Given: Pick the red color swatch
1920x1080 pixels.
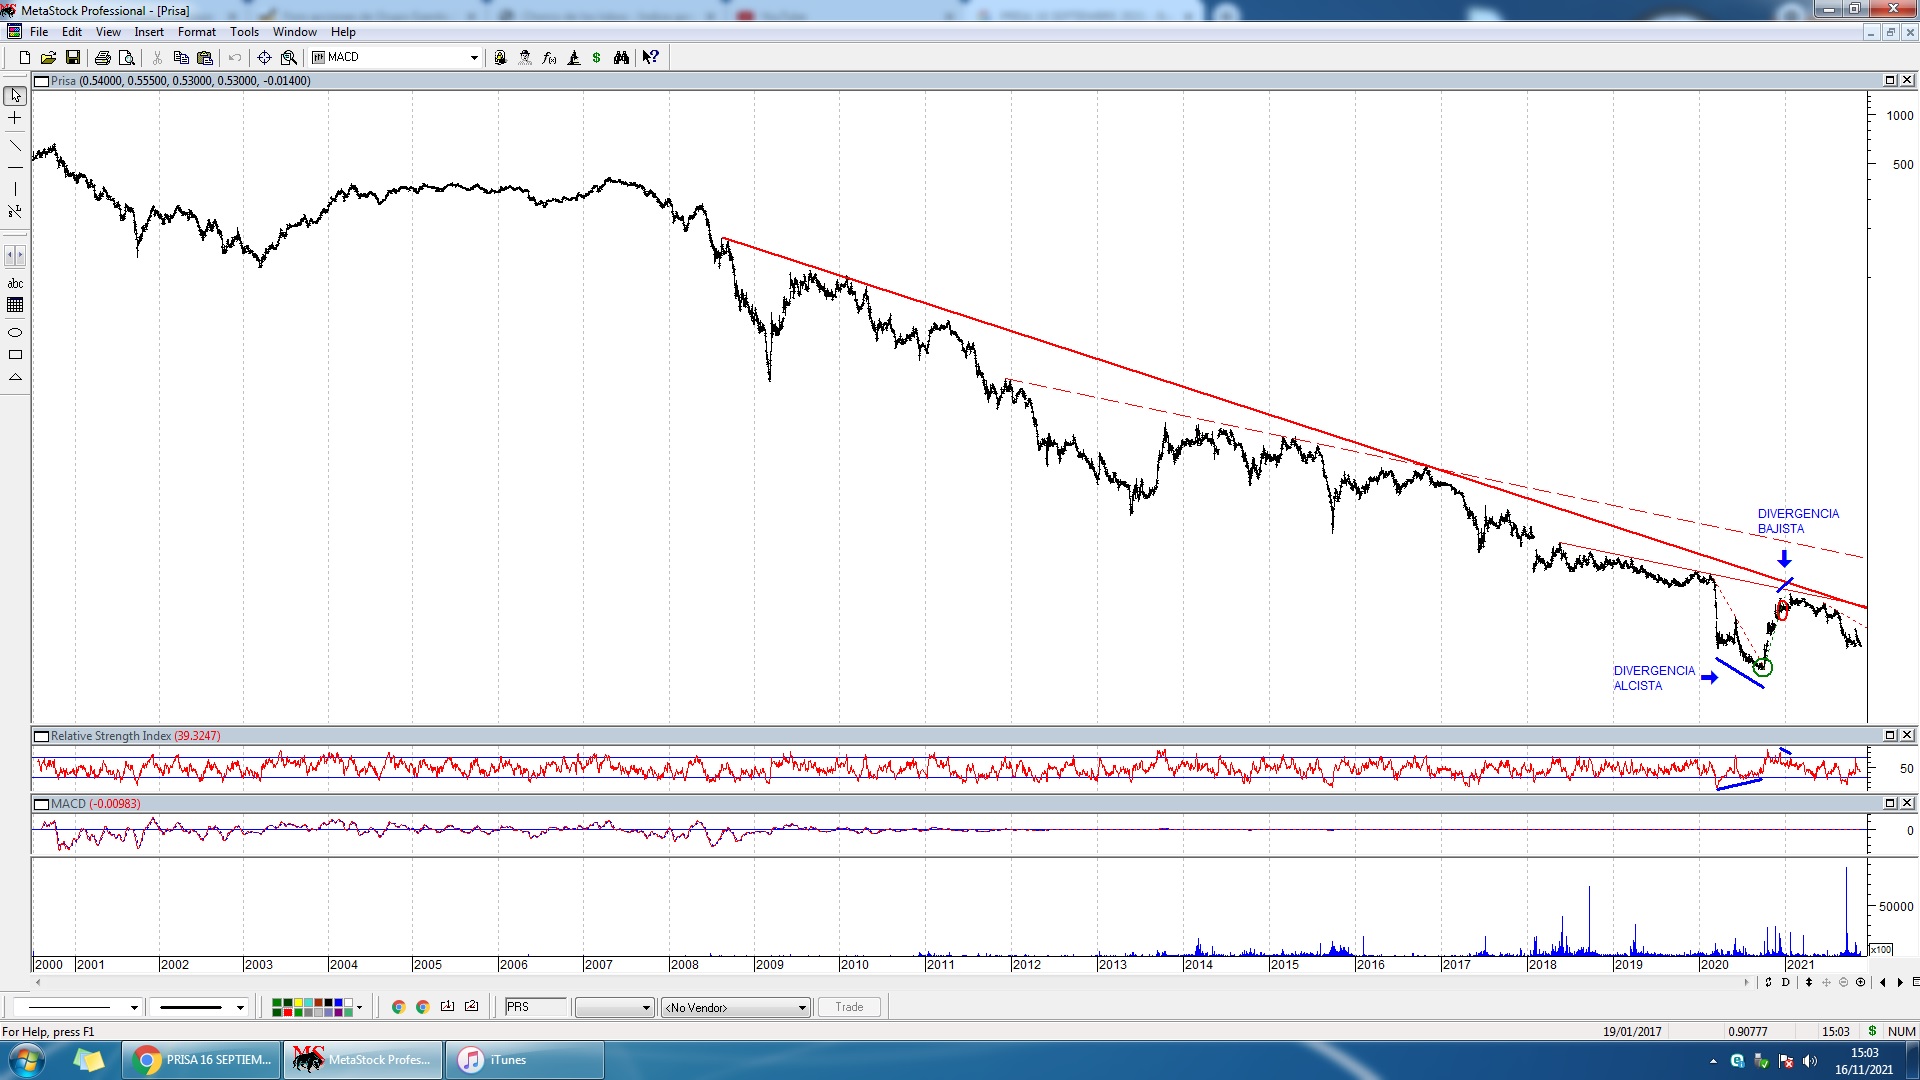Looking at the screenshot, I should point(288,1012).
